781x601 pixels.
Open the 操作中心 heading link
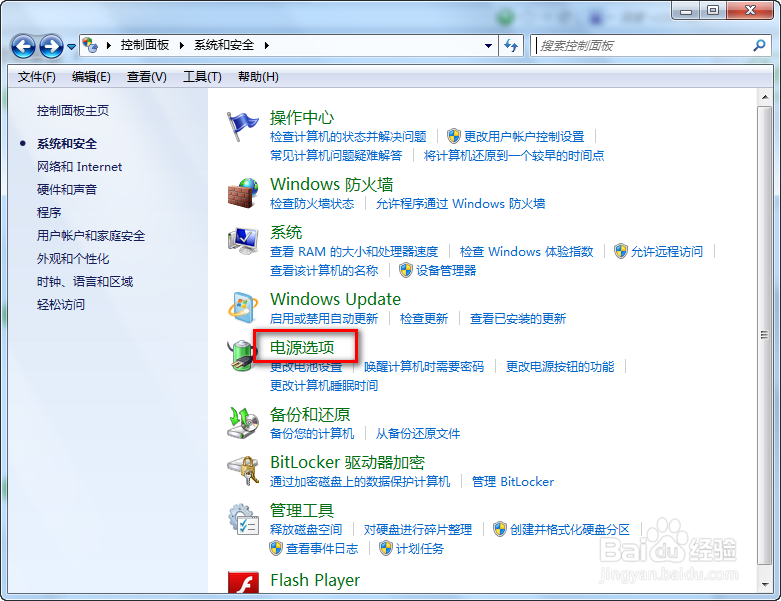[x=302, y=118]
